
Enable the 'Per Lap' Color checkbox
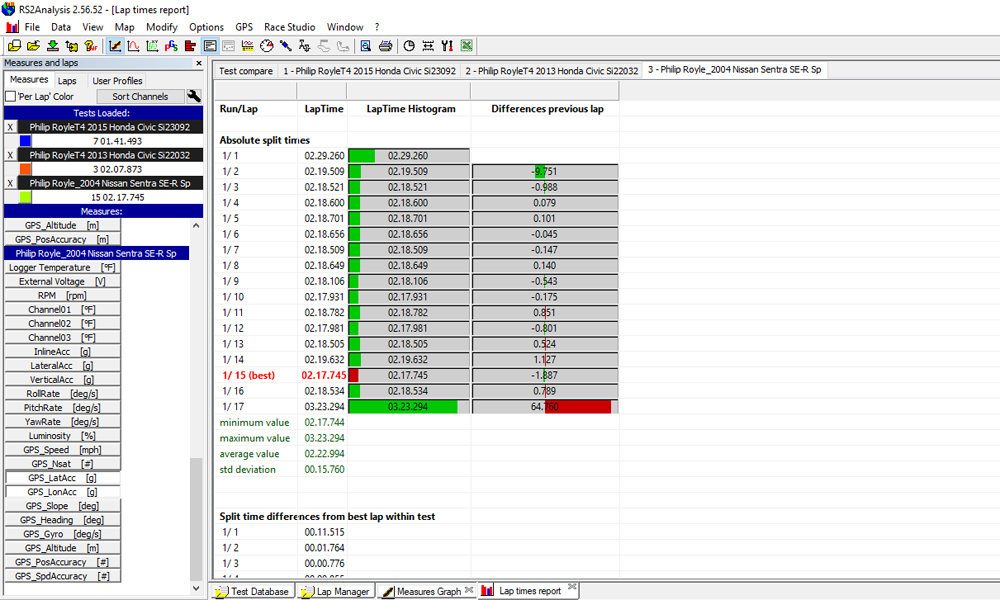click(10, 97)
